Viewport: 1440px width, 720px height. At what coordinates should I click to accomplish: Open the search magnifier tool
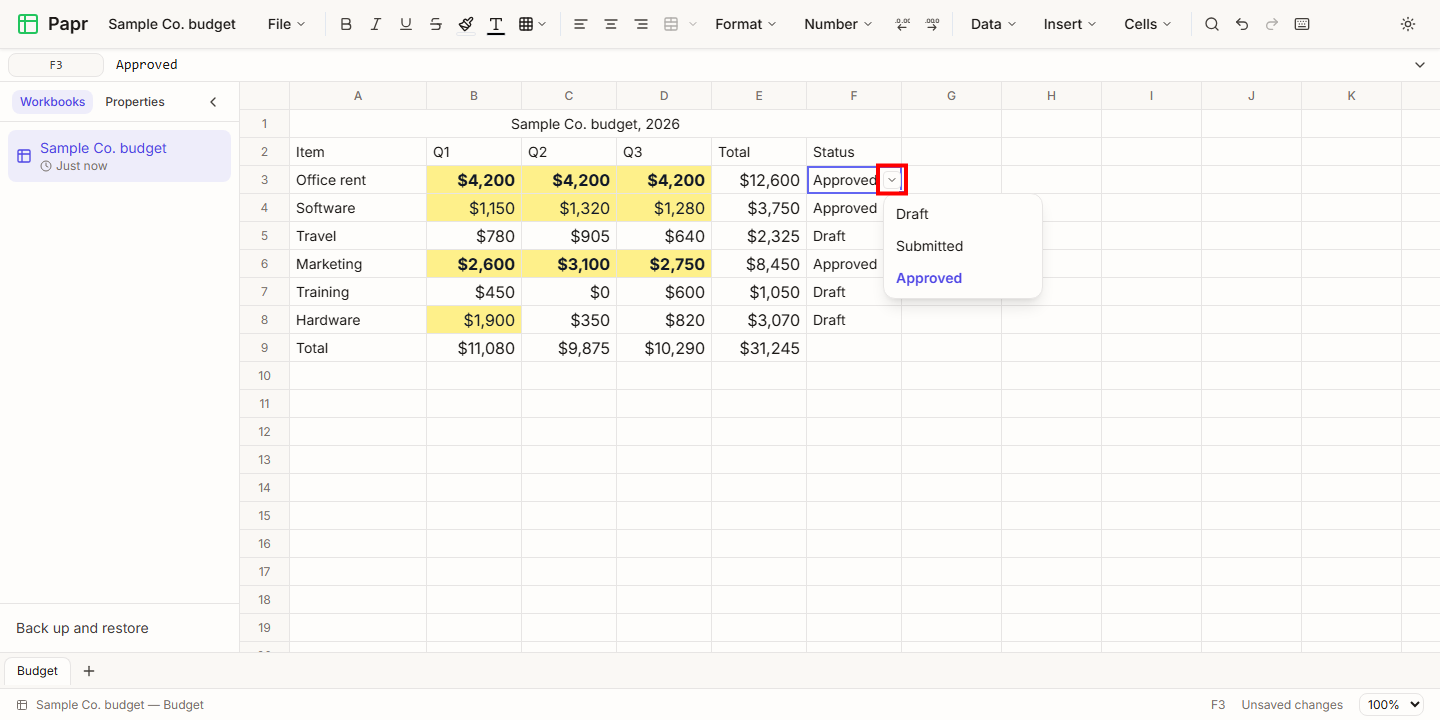[x=1212, y=24]
